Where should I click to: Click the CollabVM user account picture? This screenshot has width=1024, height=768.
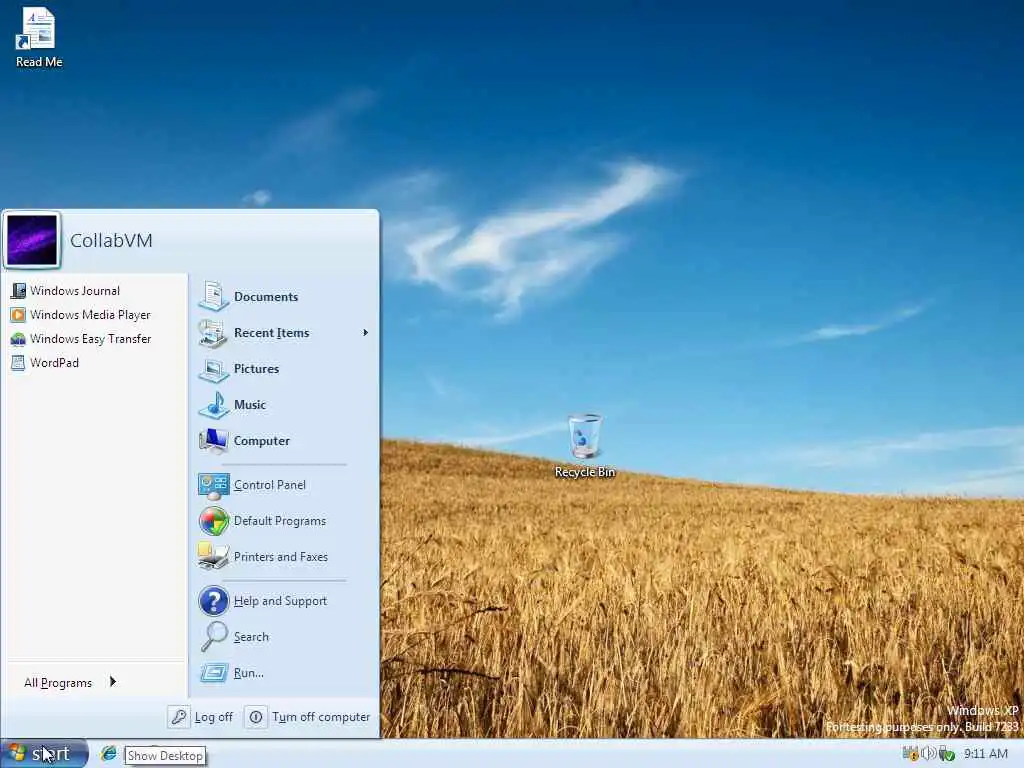[x=32, y=240]
